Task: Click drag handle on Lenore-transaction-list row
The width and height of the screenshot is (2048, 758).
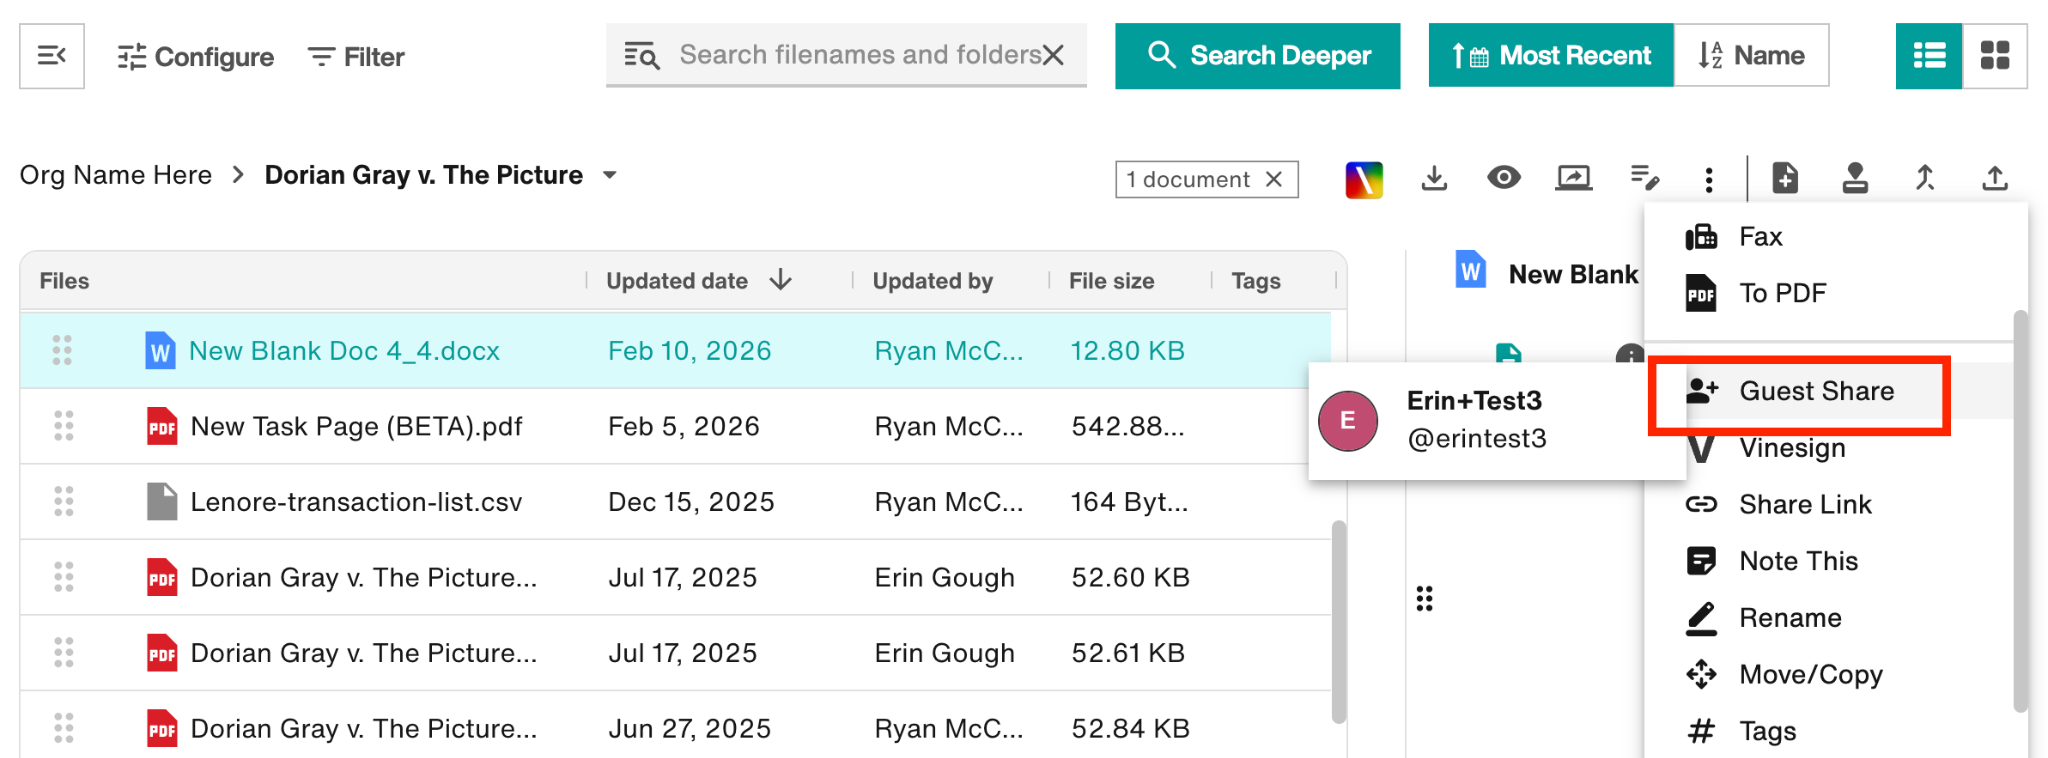Action: (x=63, y=501)
